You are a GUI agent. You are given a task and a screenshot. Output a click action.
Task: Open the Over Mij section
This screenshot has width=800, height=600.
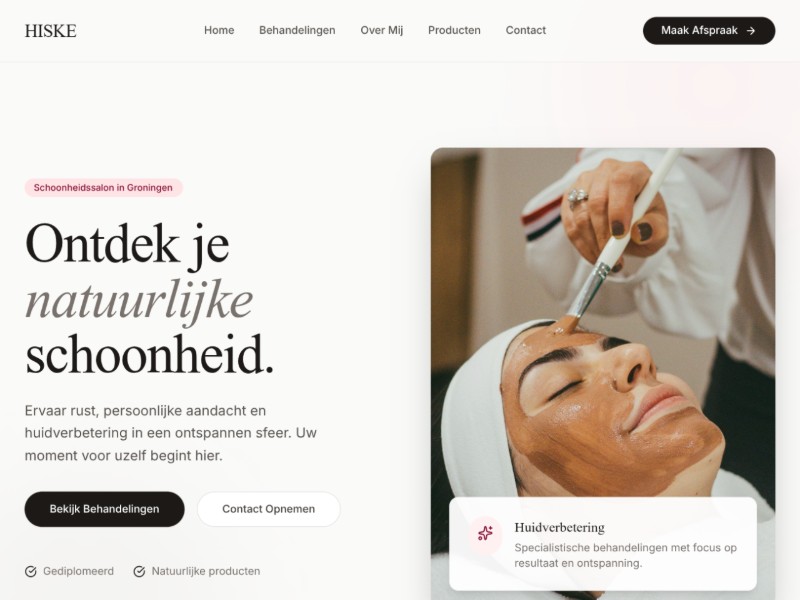[382, 30]
